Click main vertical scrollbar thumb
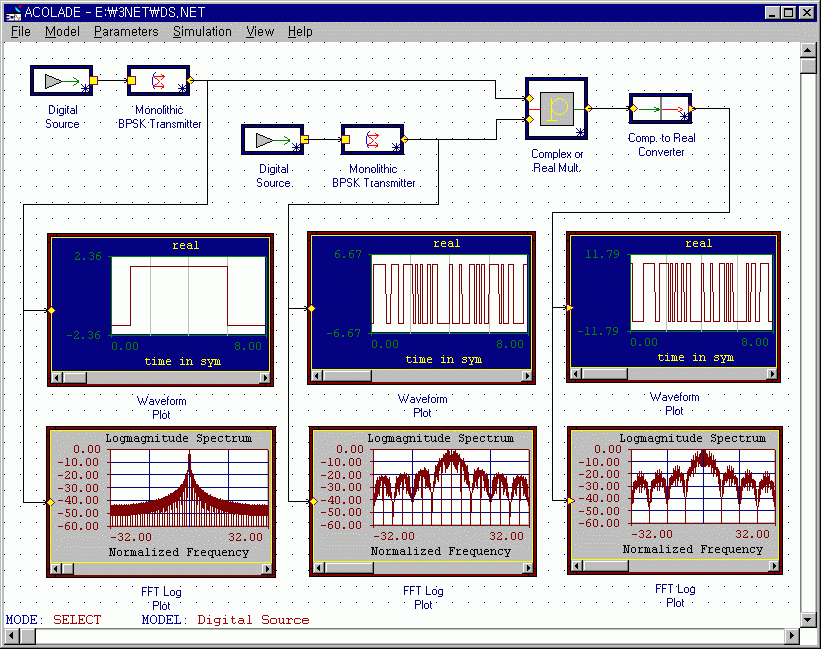821x649 pixels. click(x=808, y=65)
